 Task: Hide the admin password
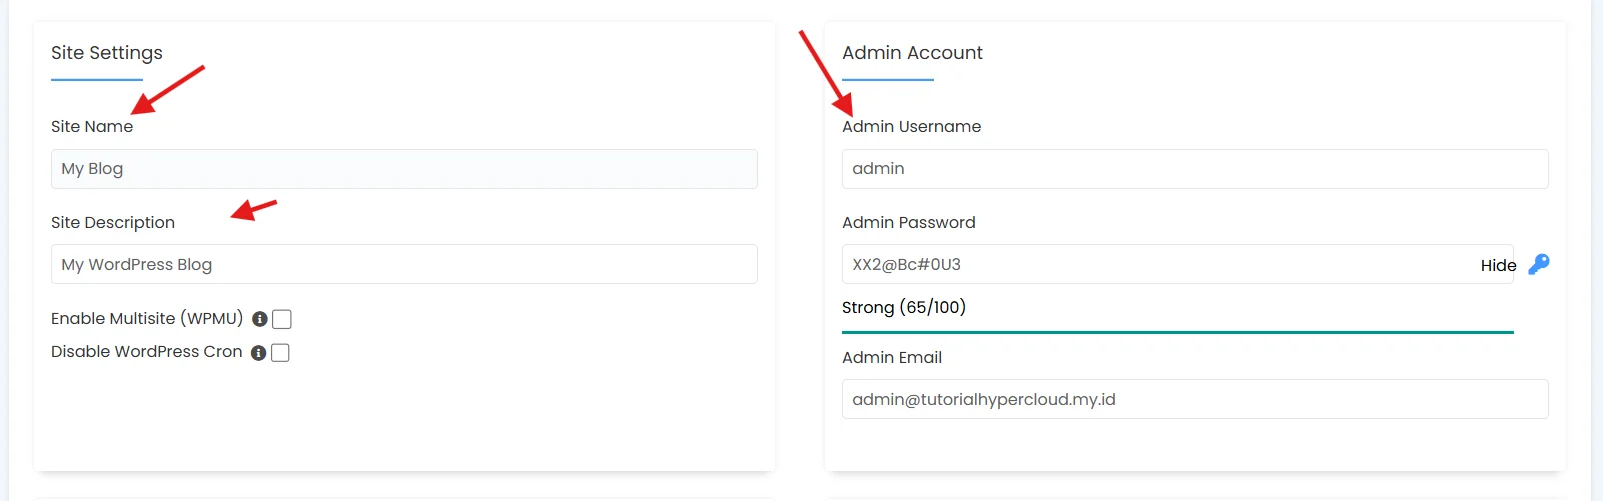coord(1498,265)
